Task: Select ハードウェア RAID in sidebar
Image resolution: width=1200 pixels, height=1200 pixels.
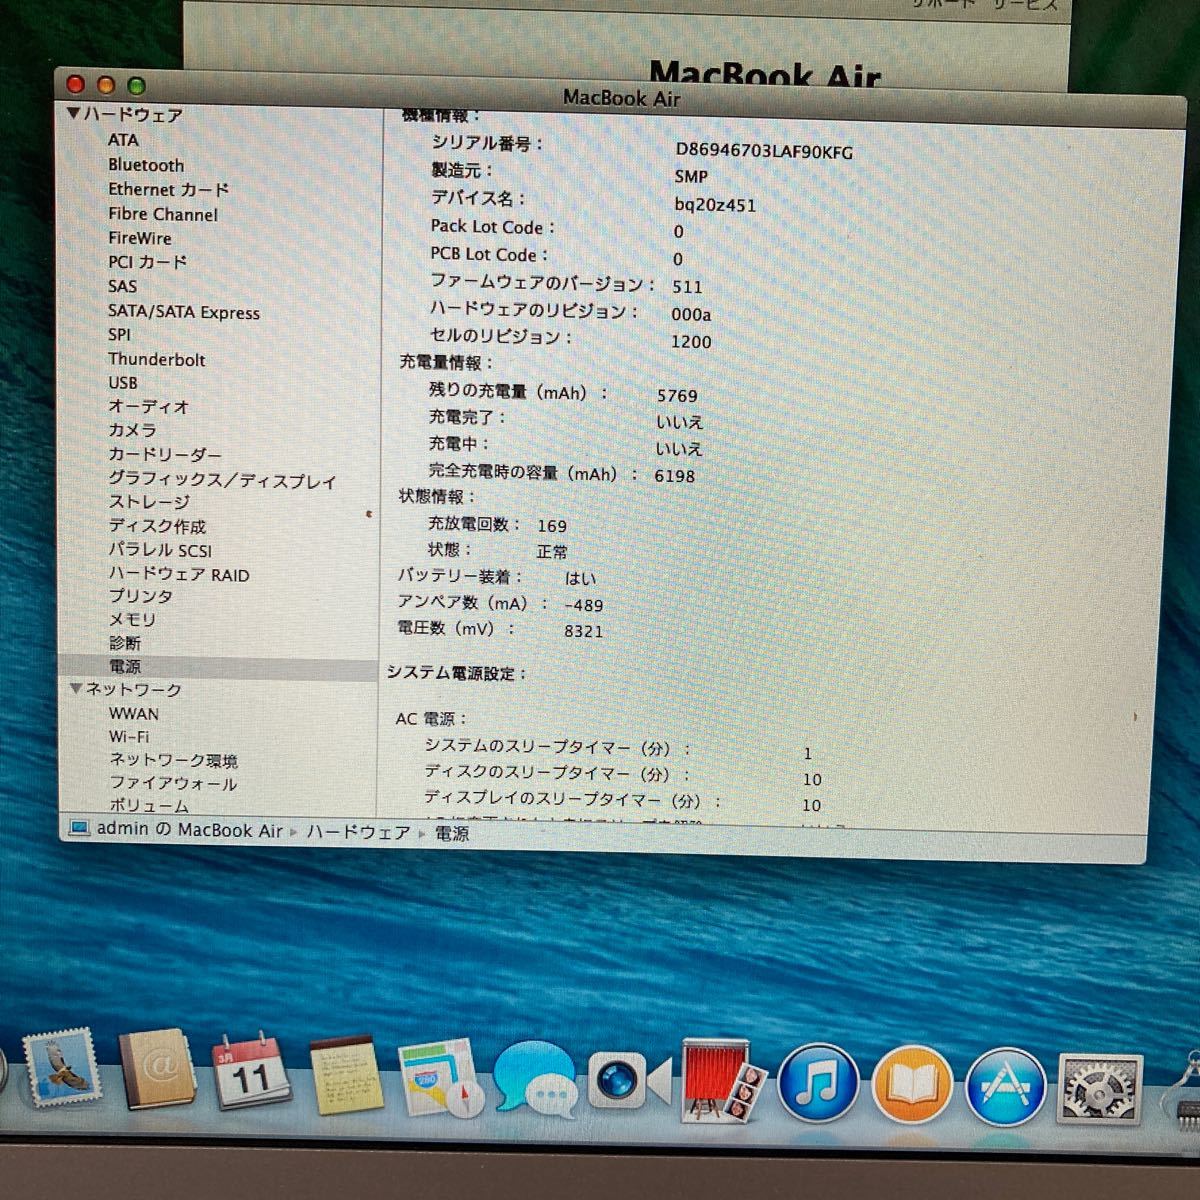Action: coord(179,574)
